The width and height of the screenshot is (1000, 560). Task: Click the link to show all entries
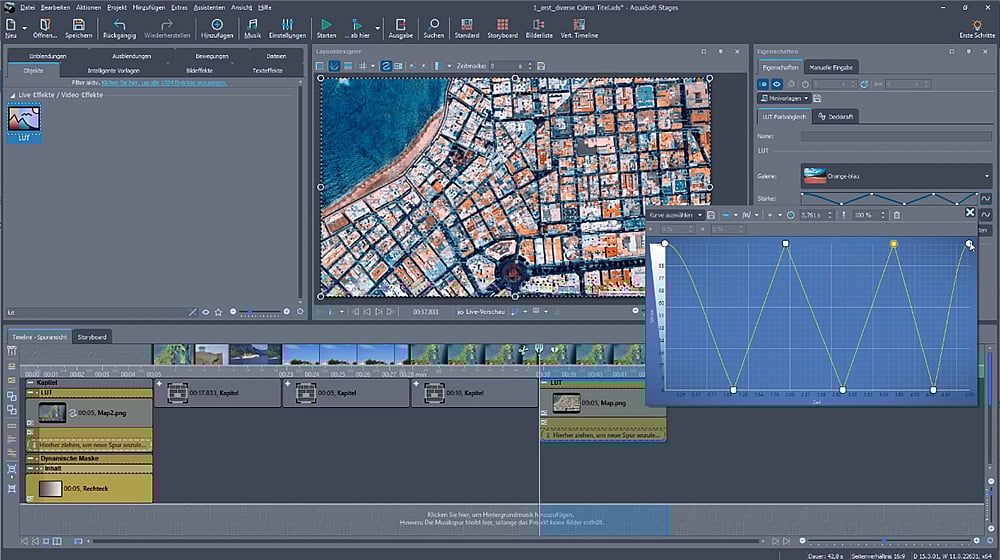(x=164, y=82)
